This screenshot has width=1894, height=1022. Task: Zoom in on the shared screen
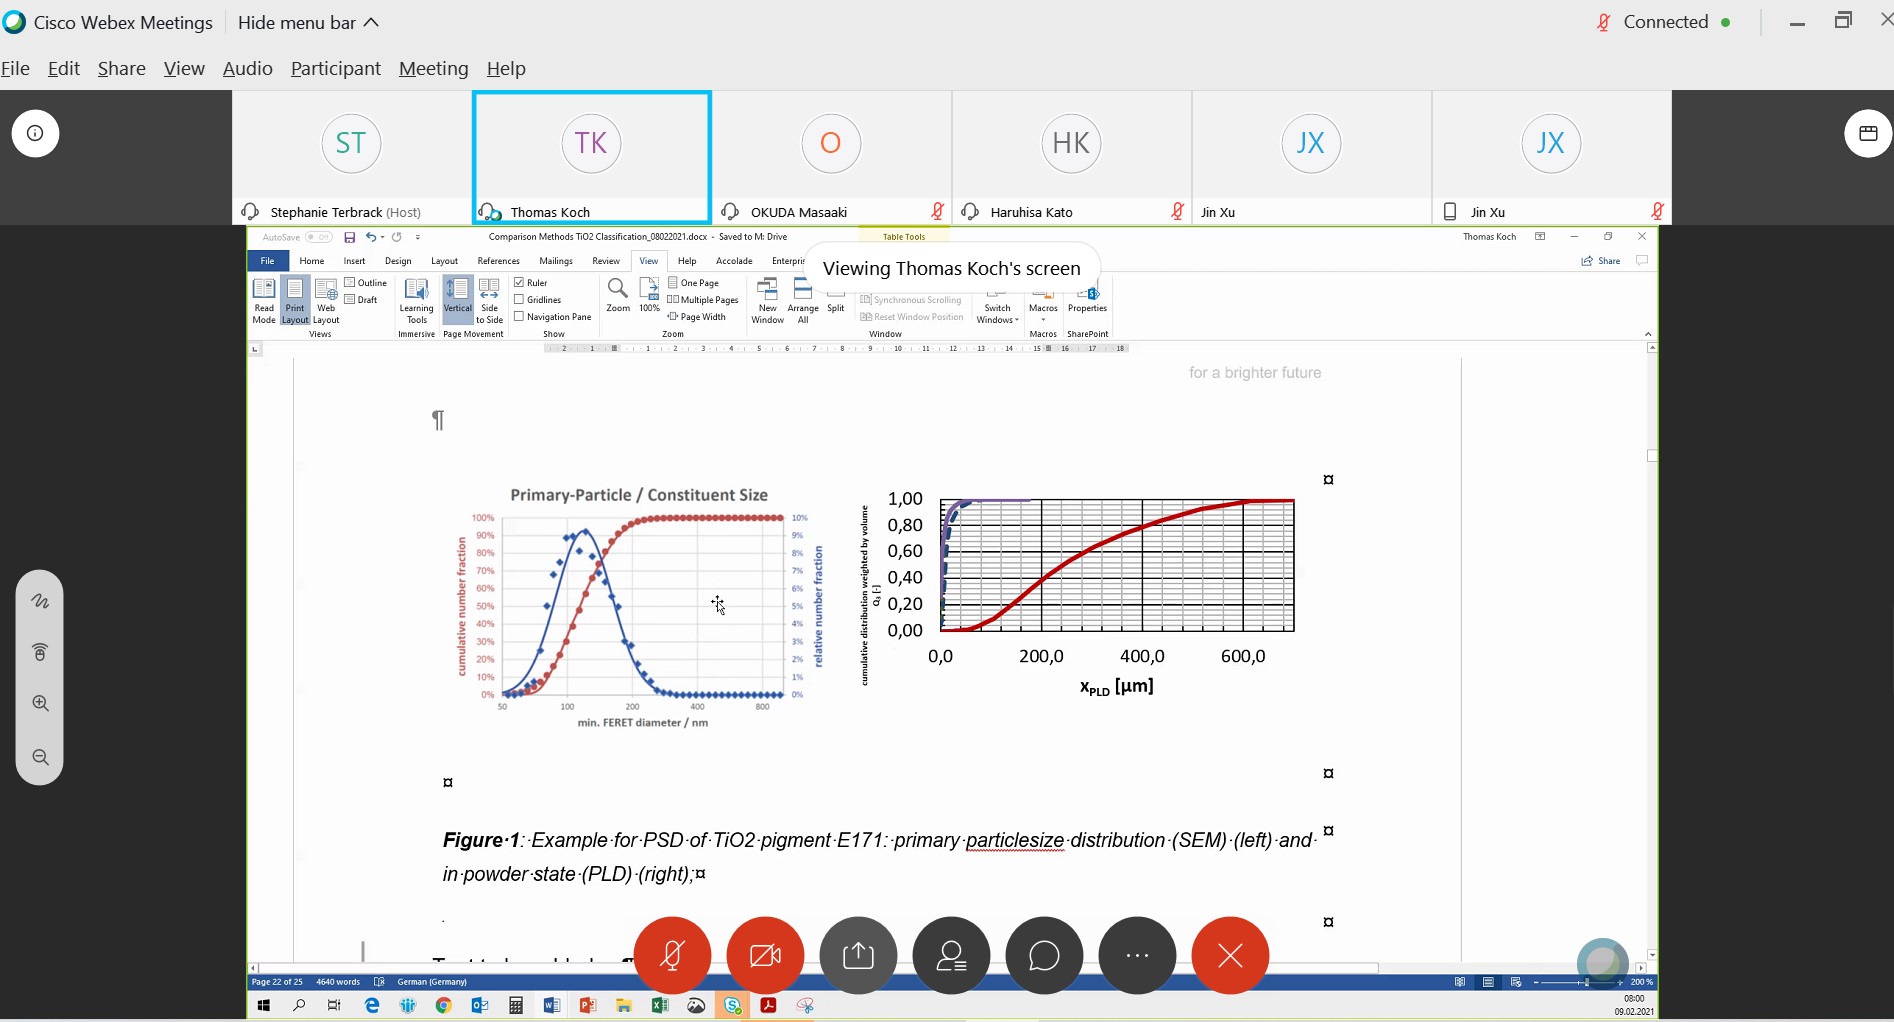point(40,704)
